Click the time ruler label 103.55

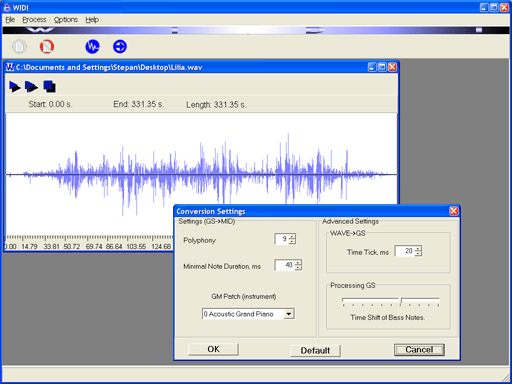pos(136,246)
